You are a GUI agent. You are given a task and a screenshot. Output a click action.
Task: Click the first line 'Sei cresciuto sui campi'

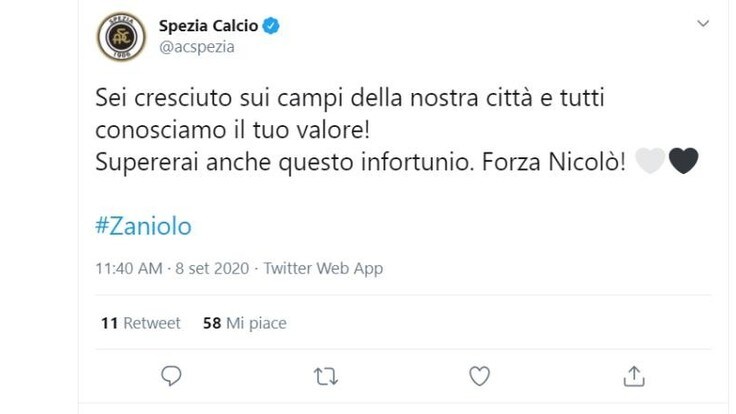pos(220,98)
